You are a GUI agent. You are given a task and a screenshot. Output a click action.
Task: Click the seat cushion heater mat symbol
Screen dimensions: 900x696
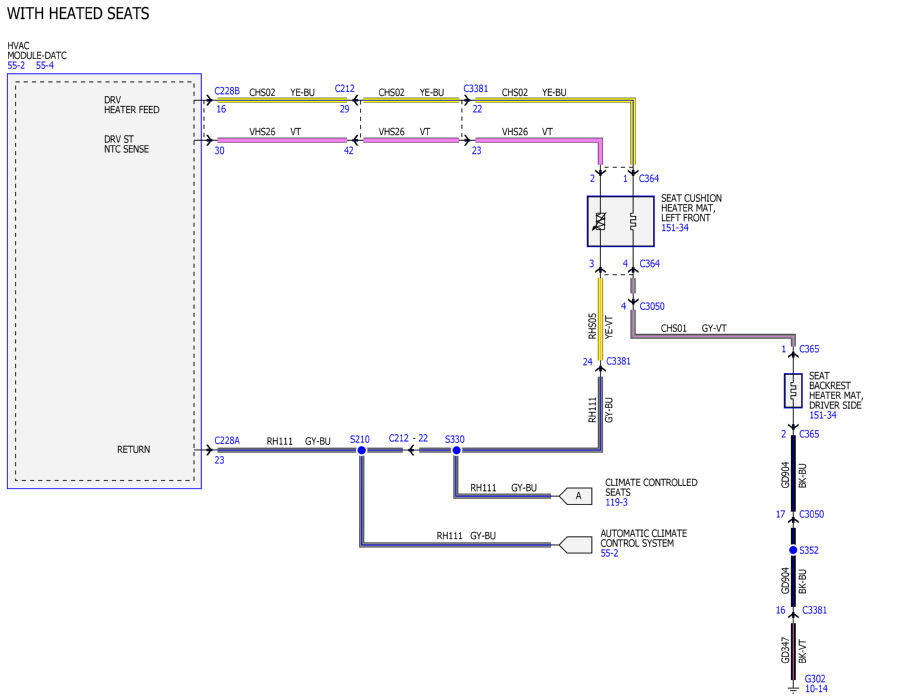[x=620, y=221]
